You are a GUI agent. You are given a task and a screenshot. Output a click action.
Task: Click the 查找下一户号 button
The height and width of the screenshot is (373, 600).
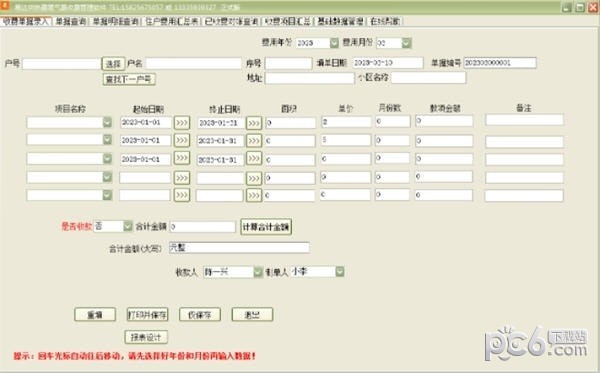click(129, 80)
